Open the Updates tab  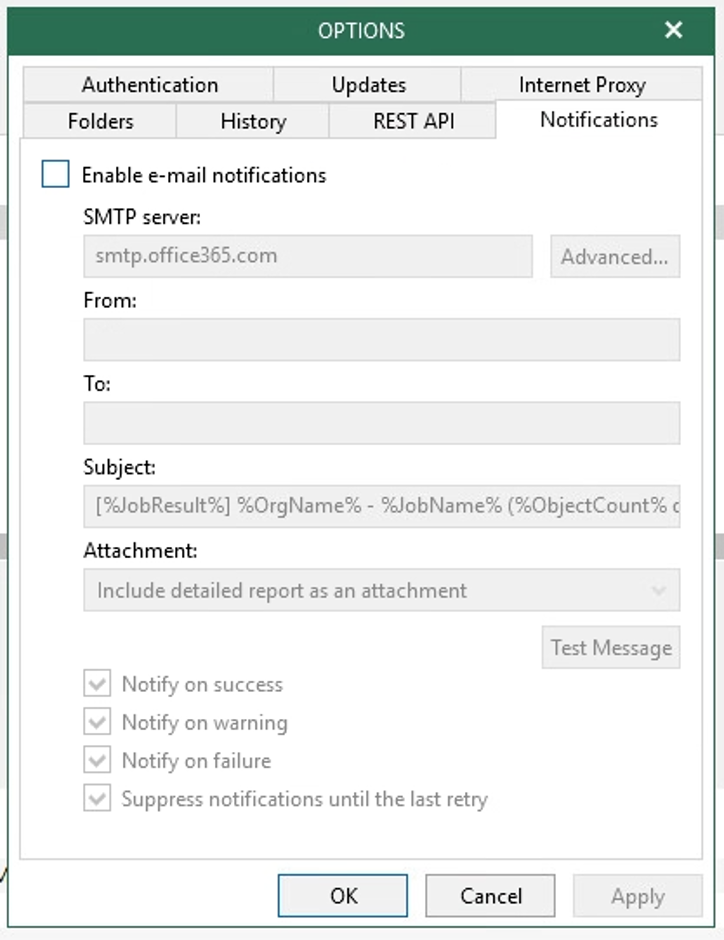tap(368, 85)
